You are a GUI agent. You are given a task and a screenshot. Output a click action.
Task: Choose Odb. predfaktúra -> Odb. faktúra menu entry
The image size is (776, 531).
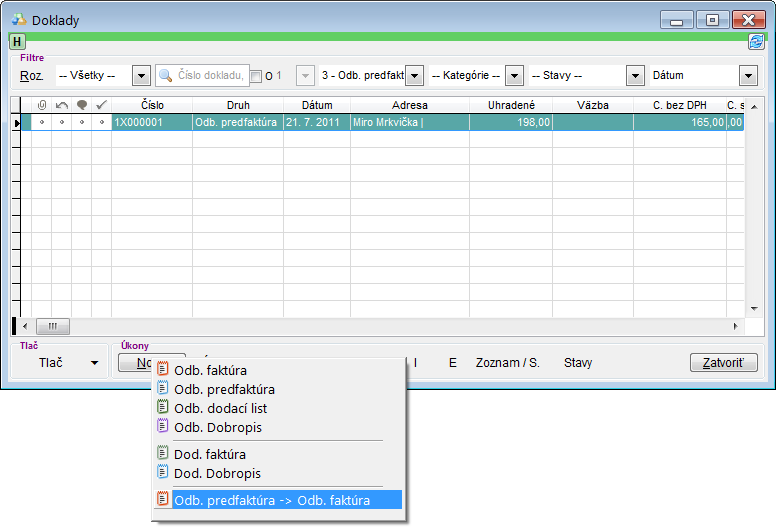click(x=271, y=500)
